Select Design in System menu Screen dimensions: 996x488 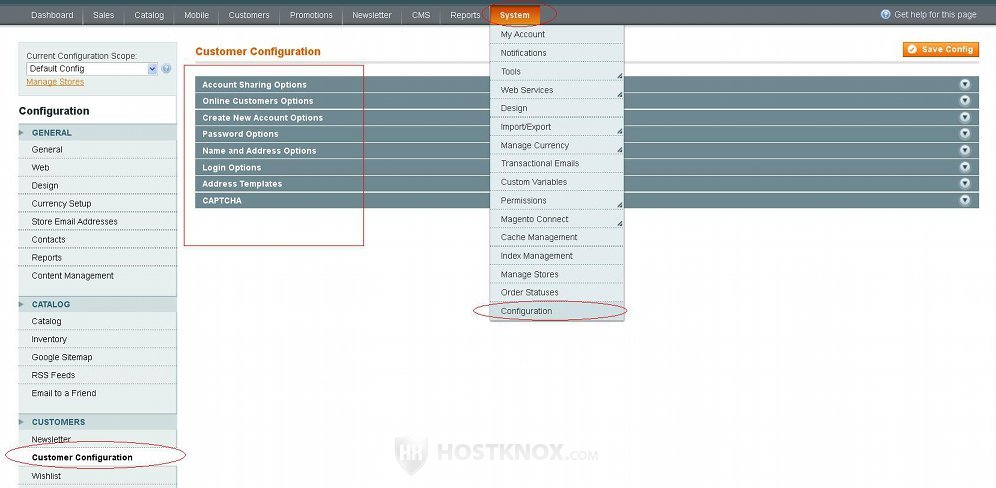tap(557, 108)
